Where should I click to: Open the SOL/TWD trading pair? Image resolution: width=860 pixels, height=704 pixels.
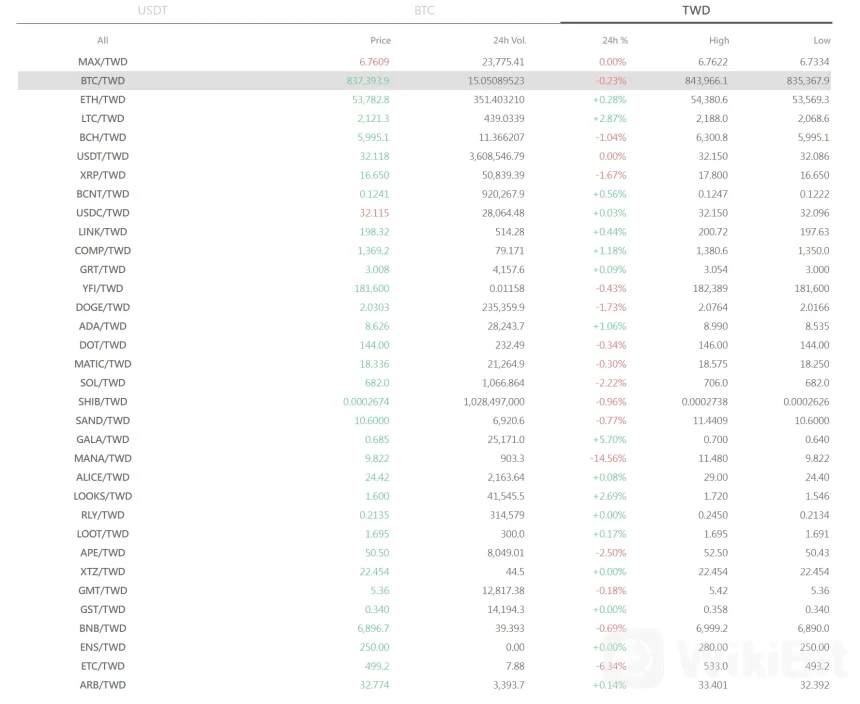coord(102,383)
